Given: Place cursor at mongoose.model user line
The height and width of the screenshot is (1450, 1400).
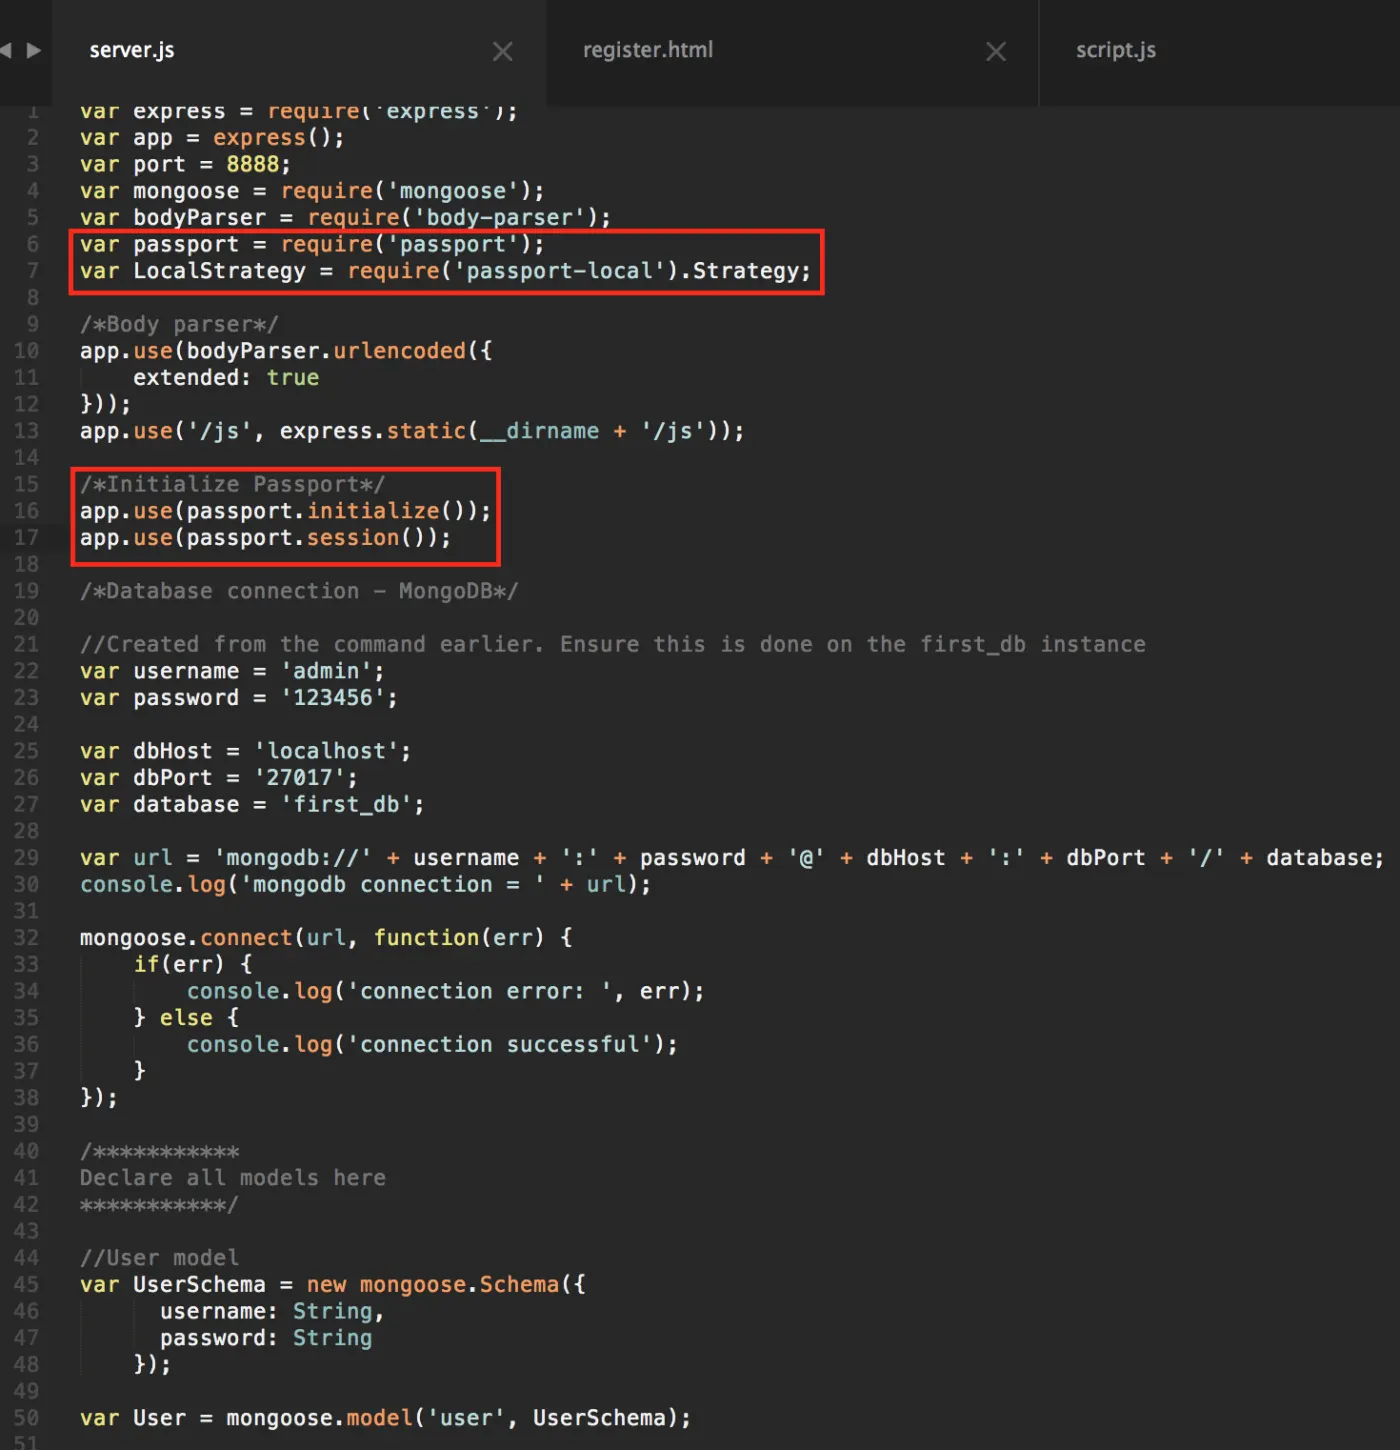Looking at the screenshot, I should click(x=385, y=1418).
